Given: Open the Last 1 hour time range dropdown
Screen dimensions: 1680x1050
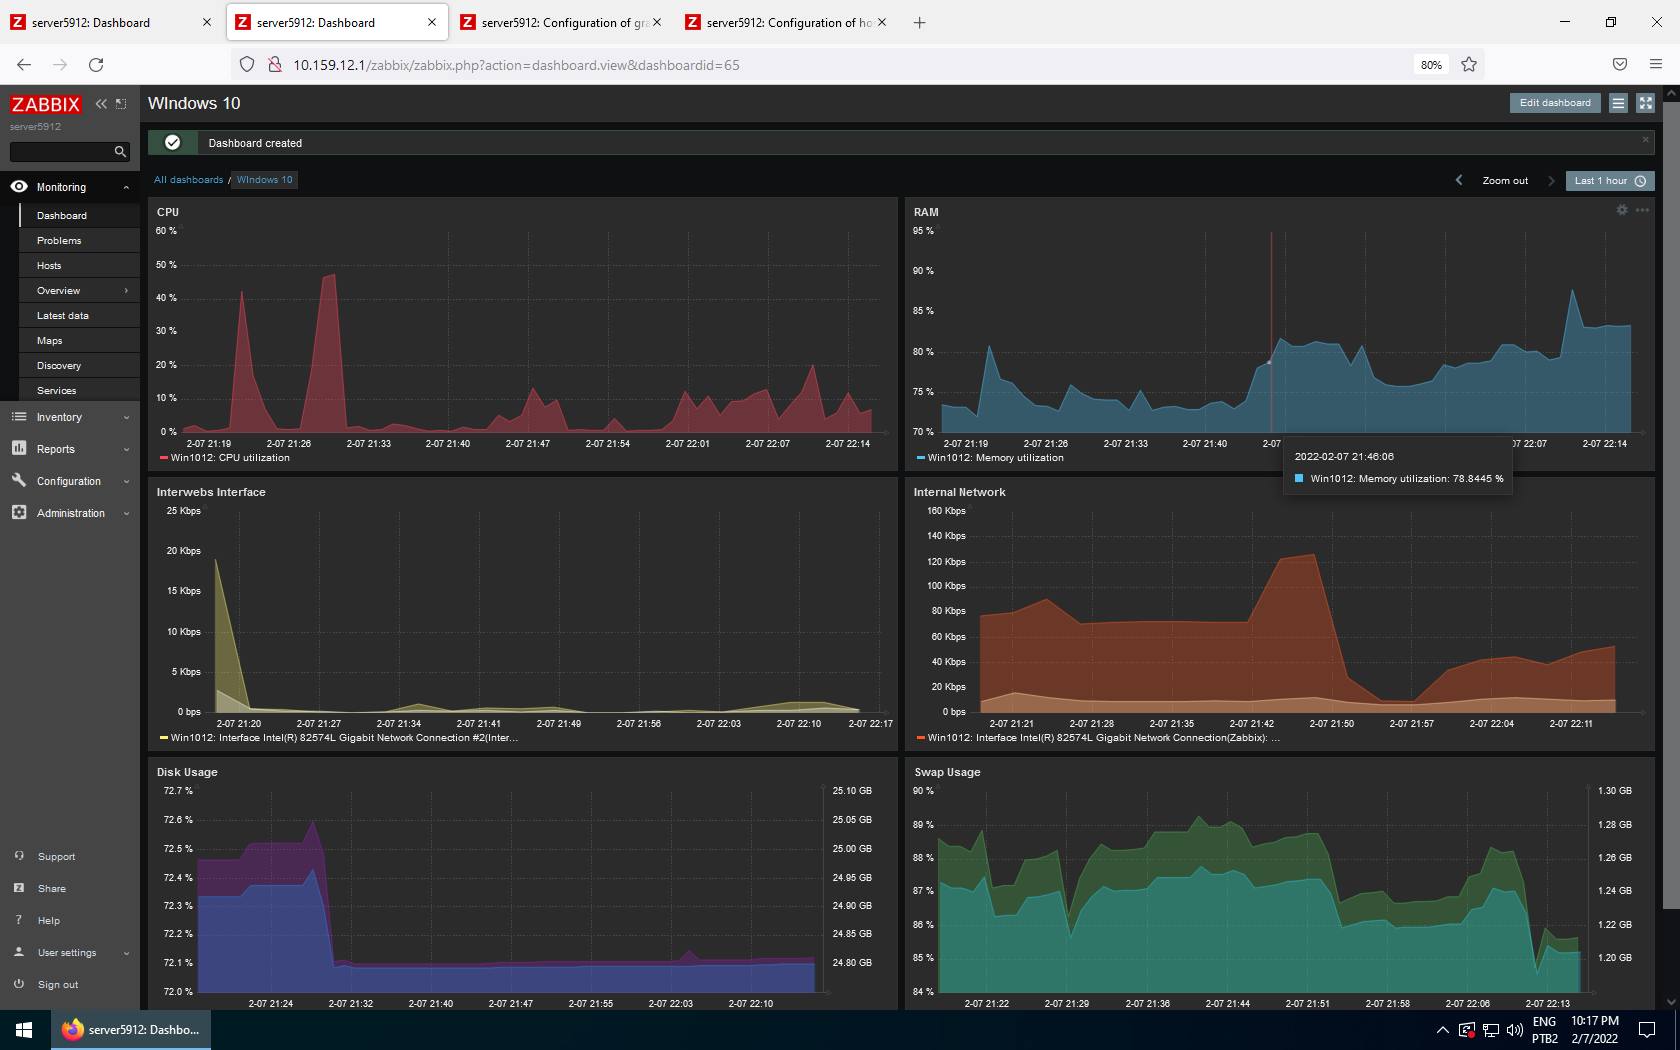Looking at the screenshot, I should (1608, 180).
